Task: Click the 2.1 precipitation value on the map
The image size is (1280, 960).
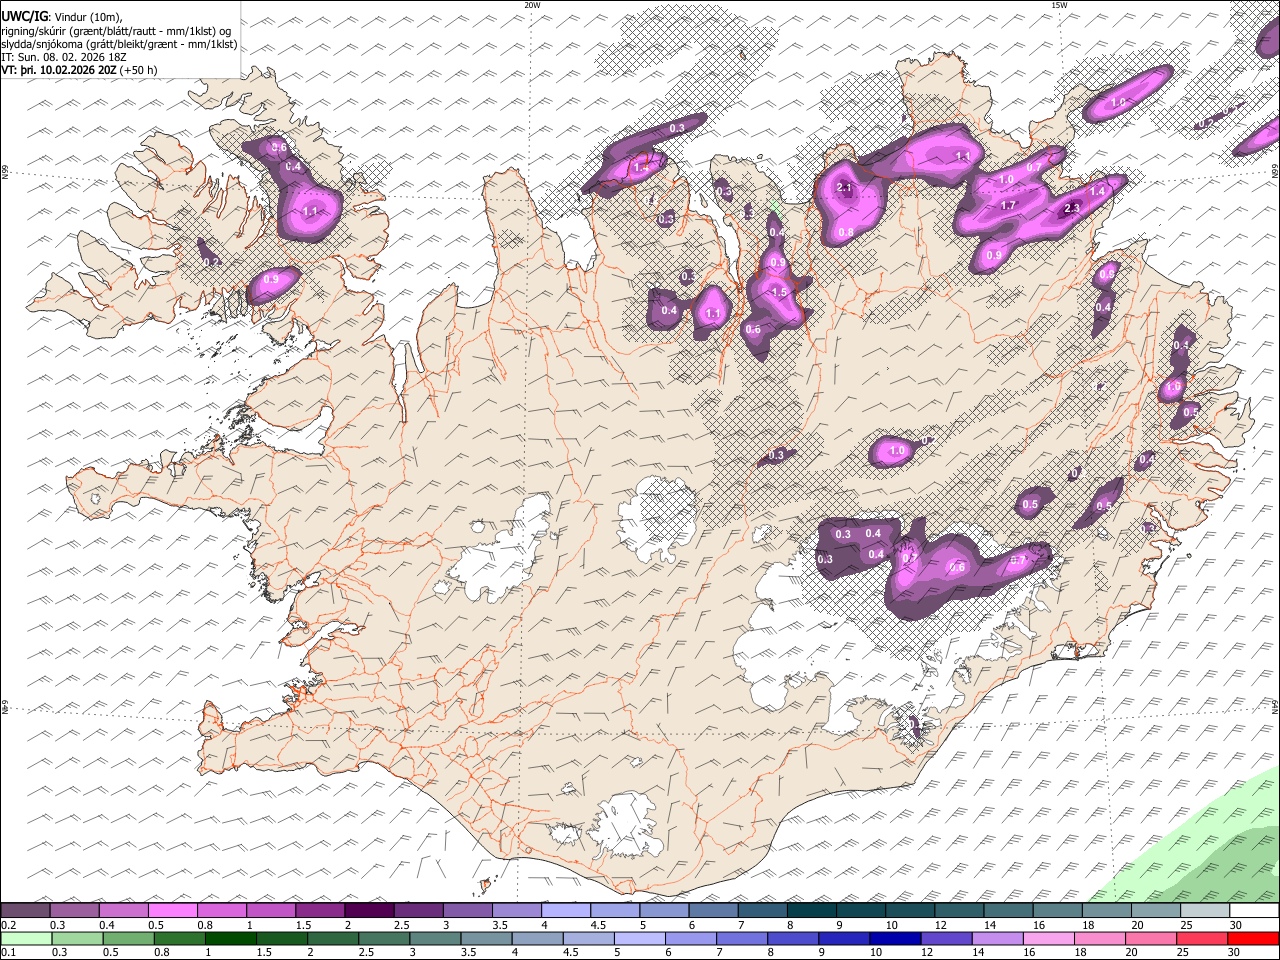Action: tap(843, 188)
